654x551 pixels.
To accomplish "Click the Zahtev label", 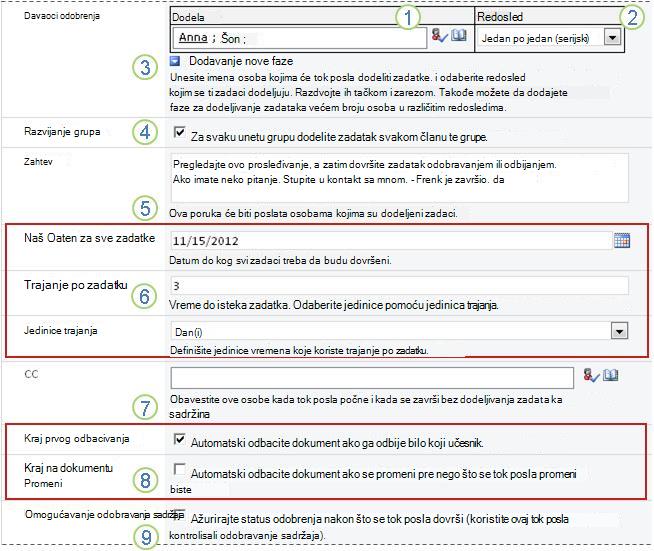I will 38,162.
